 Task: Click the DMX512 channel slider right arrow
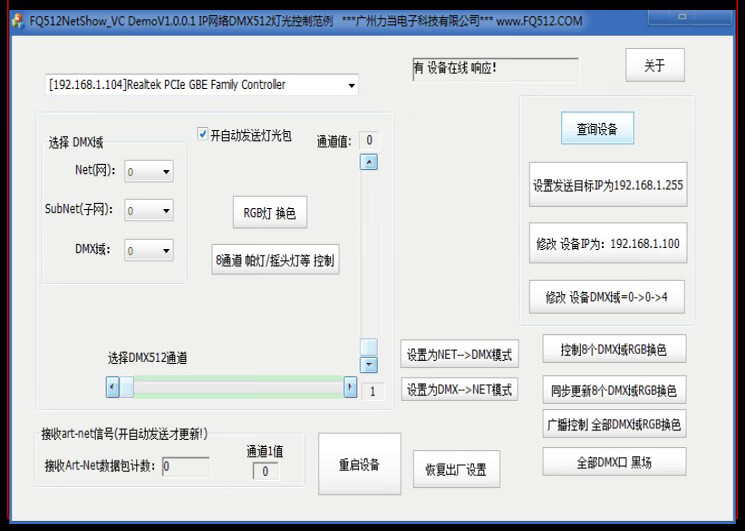350,387
